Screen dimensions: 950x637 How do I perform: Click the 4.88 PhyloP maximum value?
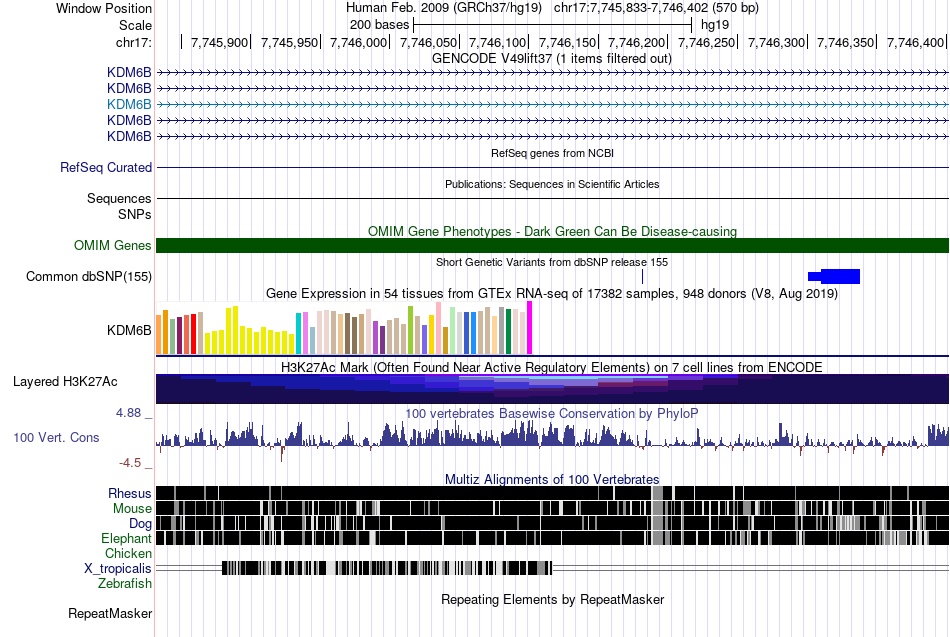[128, 413]
